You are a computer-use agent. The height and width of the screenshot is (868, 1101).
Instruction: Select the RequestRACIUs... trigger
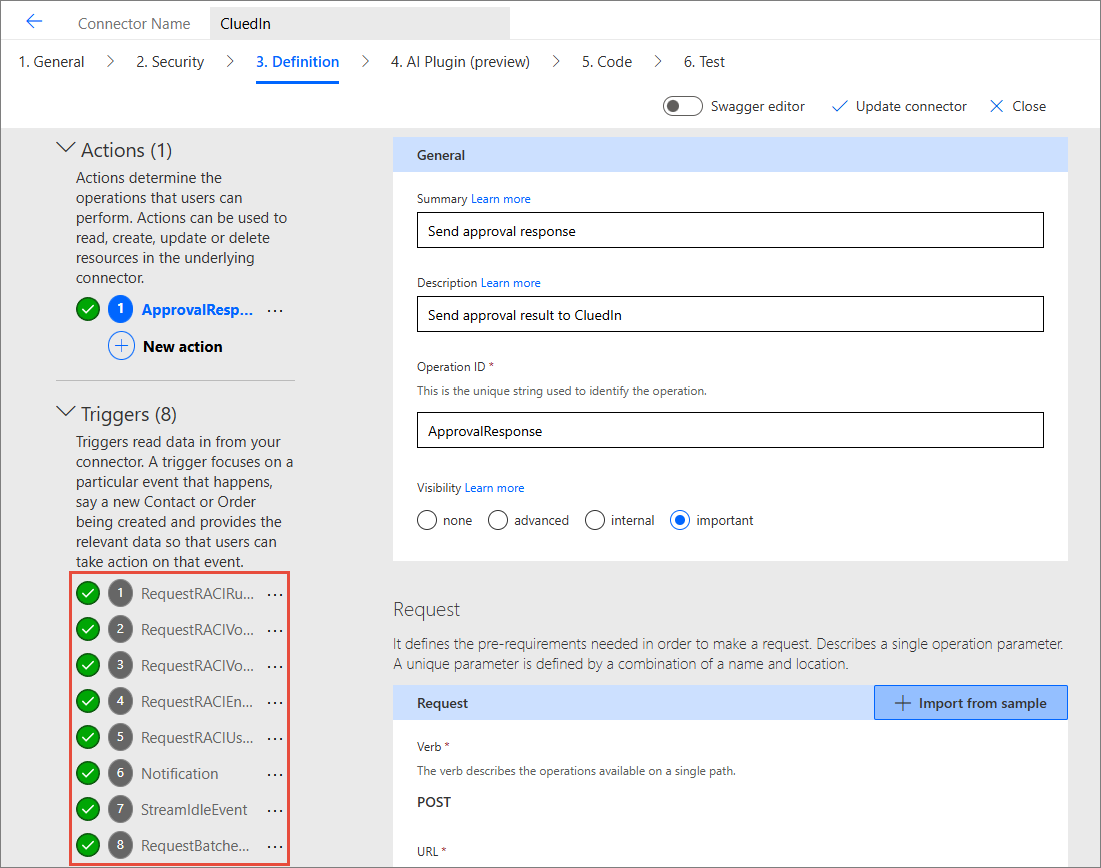pos(197,737)
